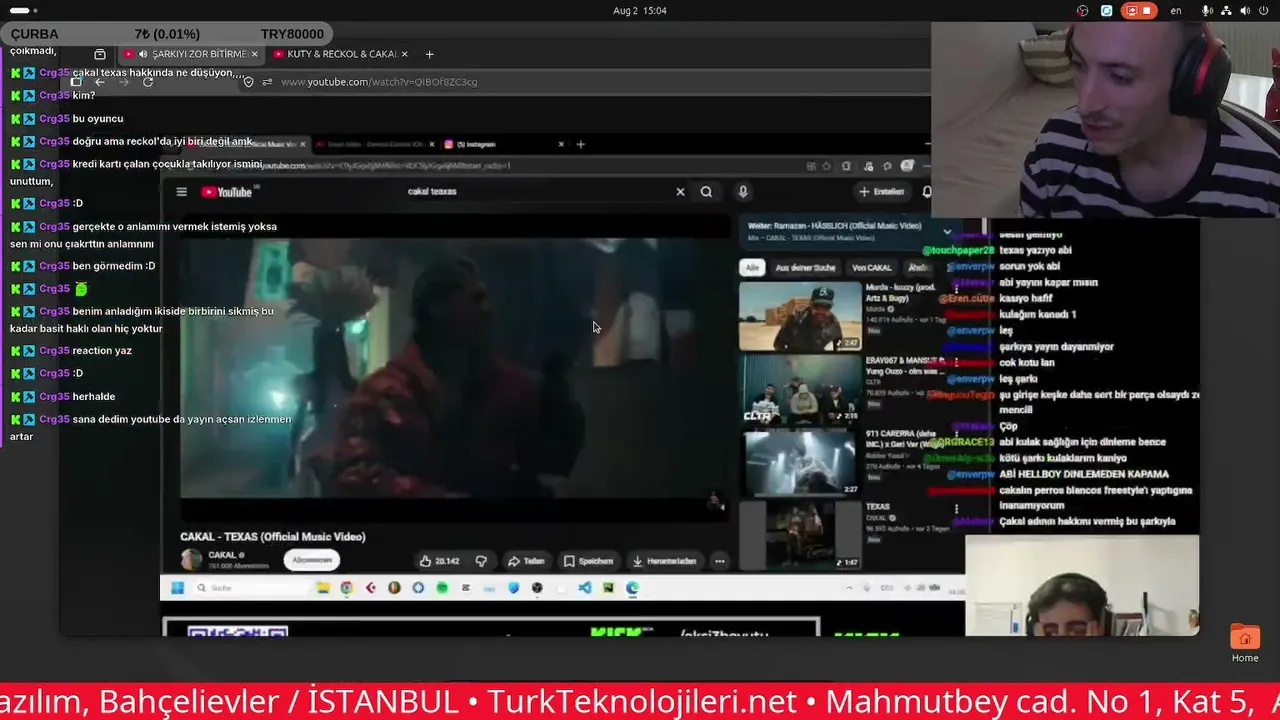Screen dimensions: 1280x720
Task: Open the clock showing Aug 2 15:04
Action: point(640,11)
